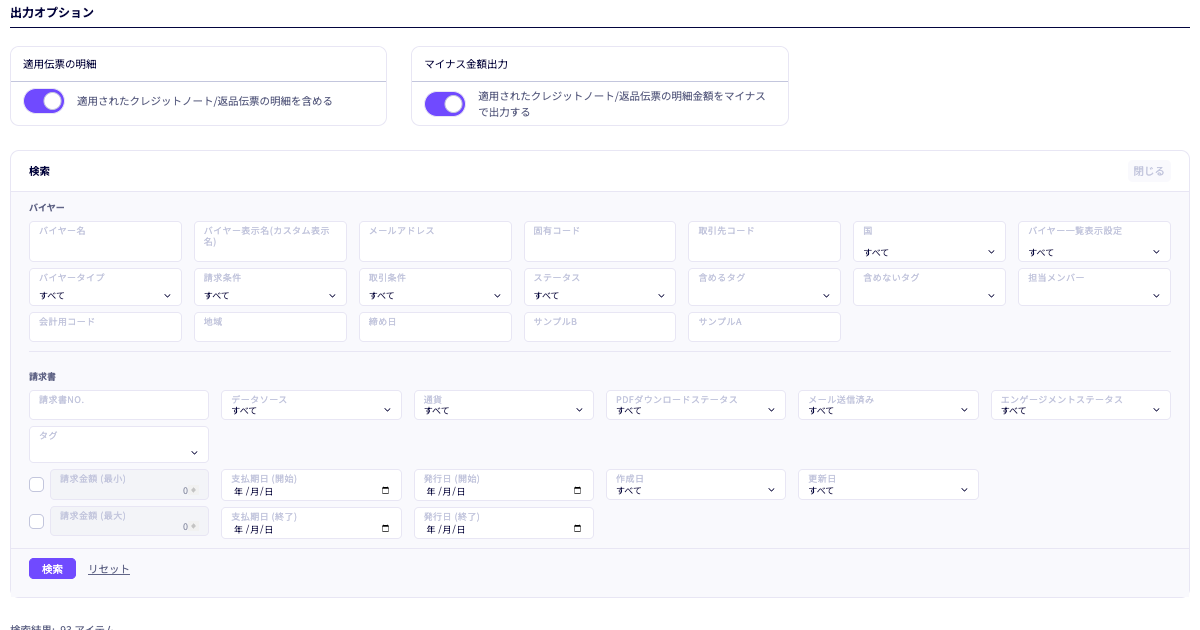Open the 更新日 dropdown
Screen dimensions: 1200x630
click(888, 485)
